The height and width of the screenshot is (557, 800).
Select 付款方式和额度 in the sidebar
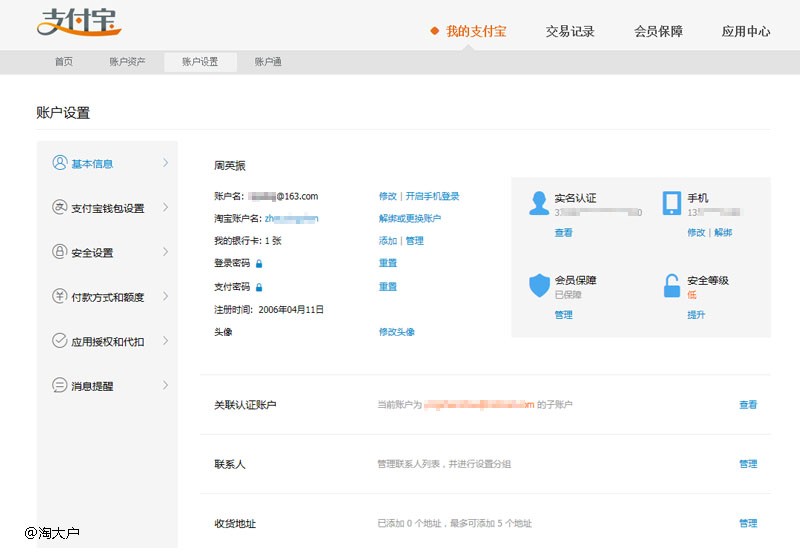(x=108, y=297)
